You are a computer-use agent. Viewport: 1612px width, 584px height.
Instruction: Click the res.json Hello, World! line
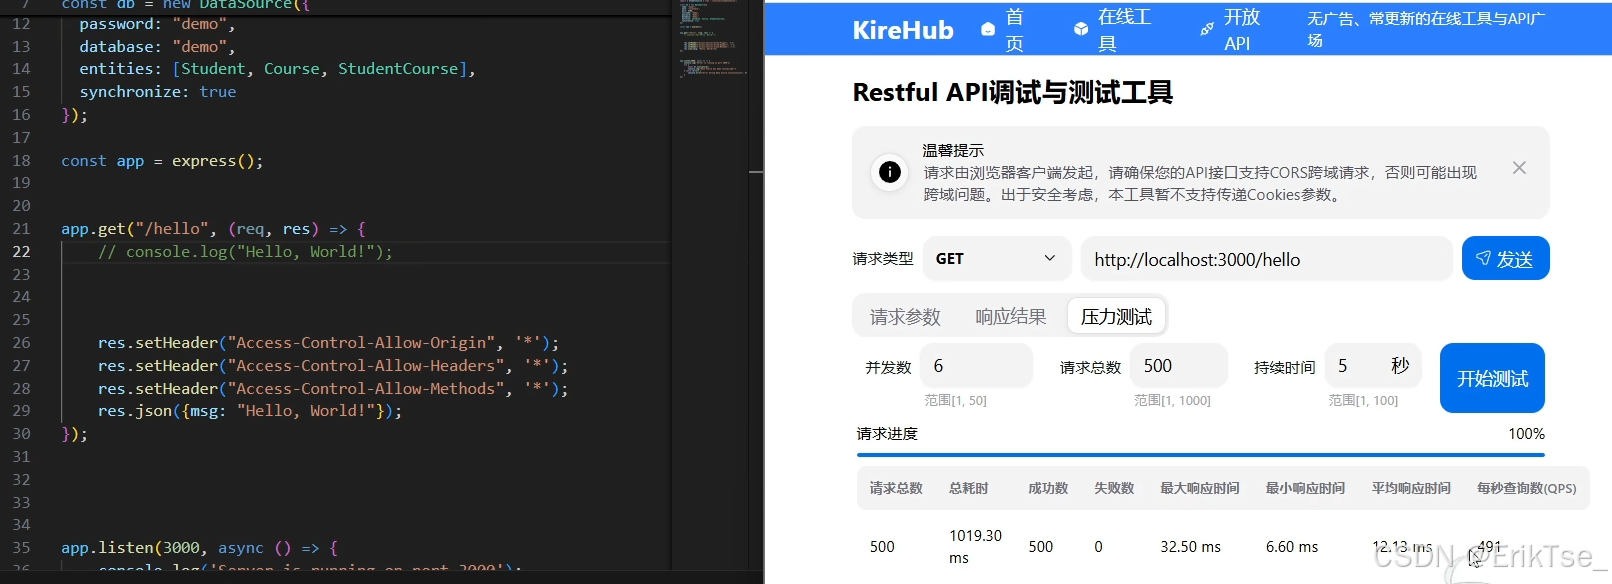click(250, 411)
